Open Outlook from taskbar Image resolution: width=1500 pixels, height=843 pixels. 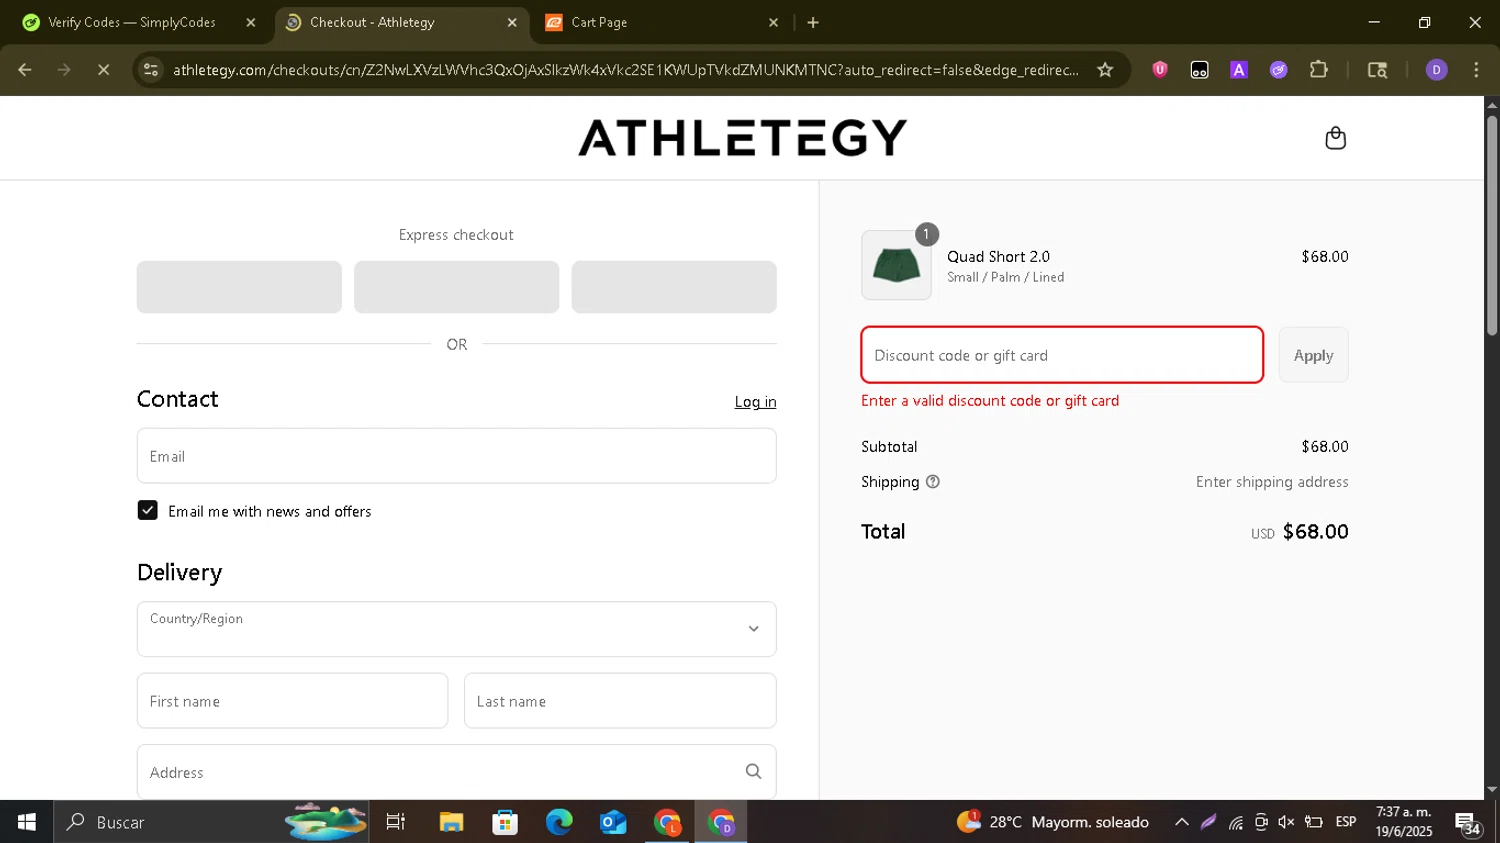click(x=613, y=822)
